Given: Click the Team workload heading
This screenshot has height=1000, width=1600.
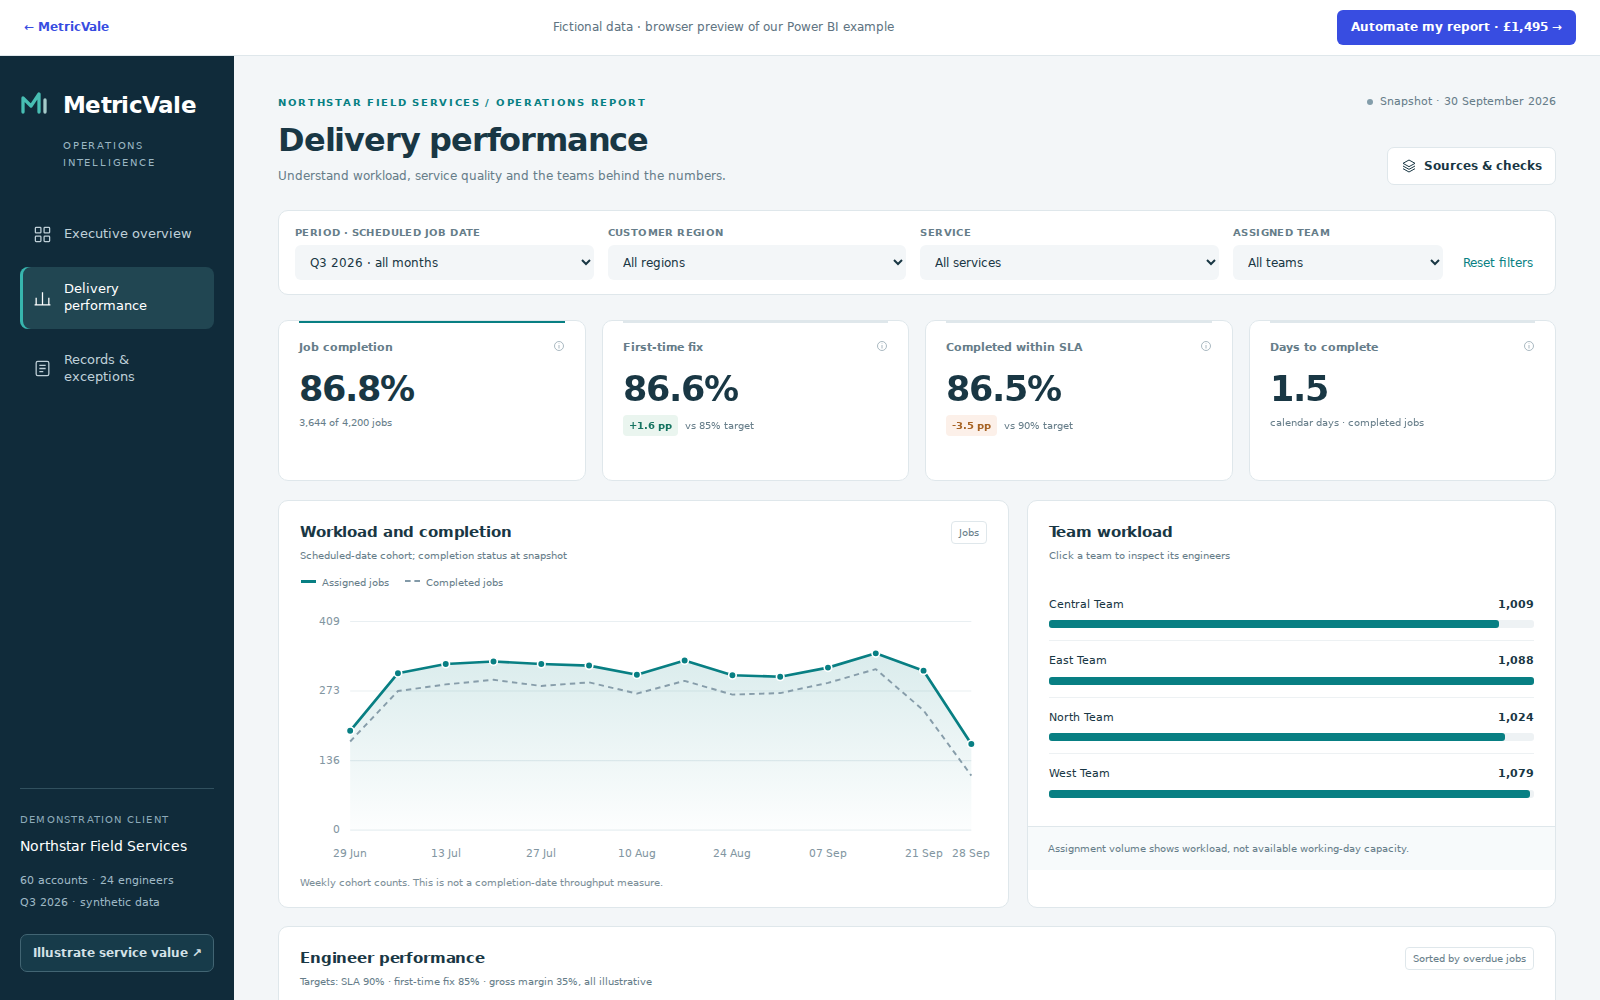Looking at the screenshot, I should (1110, 532).
